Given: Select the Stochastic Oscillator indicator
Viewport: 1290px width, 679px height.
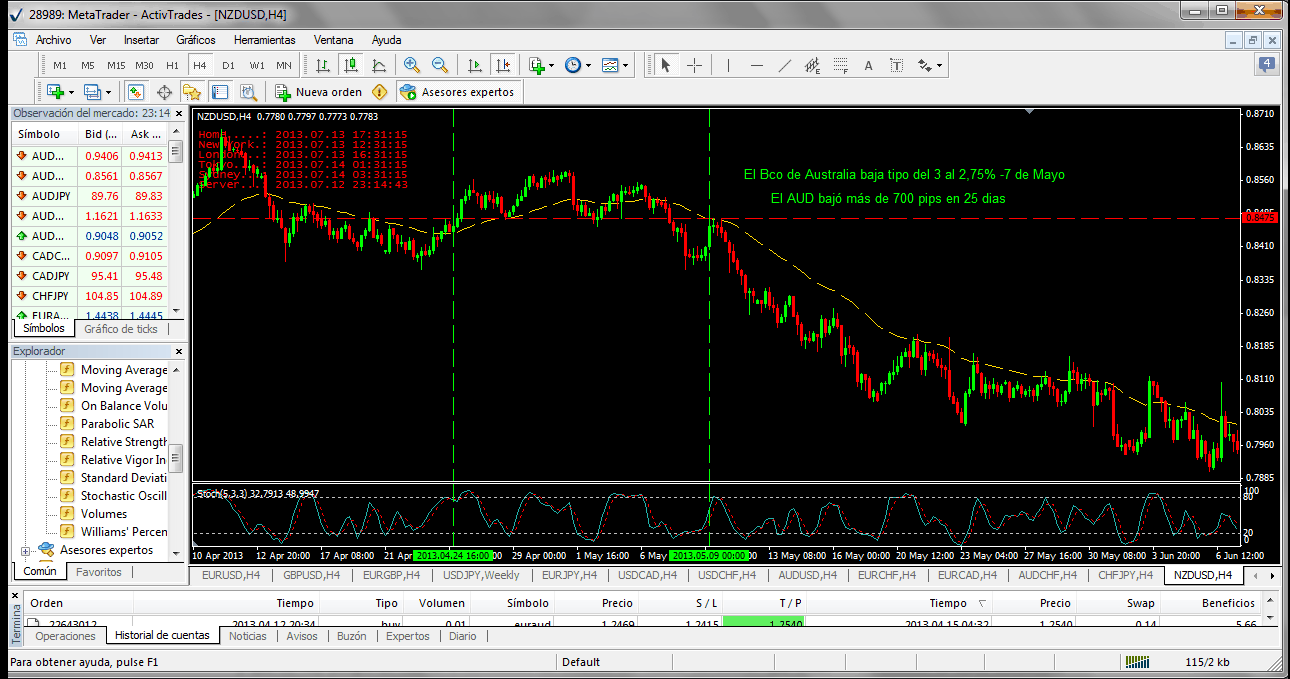Looking at the screenshot, I should point(123,496).
